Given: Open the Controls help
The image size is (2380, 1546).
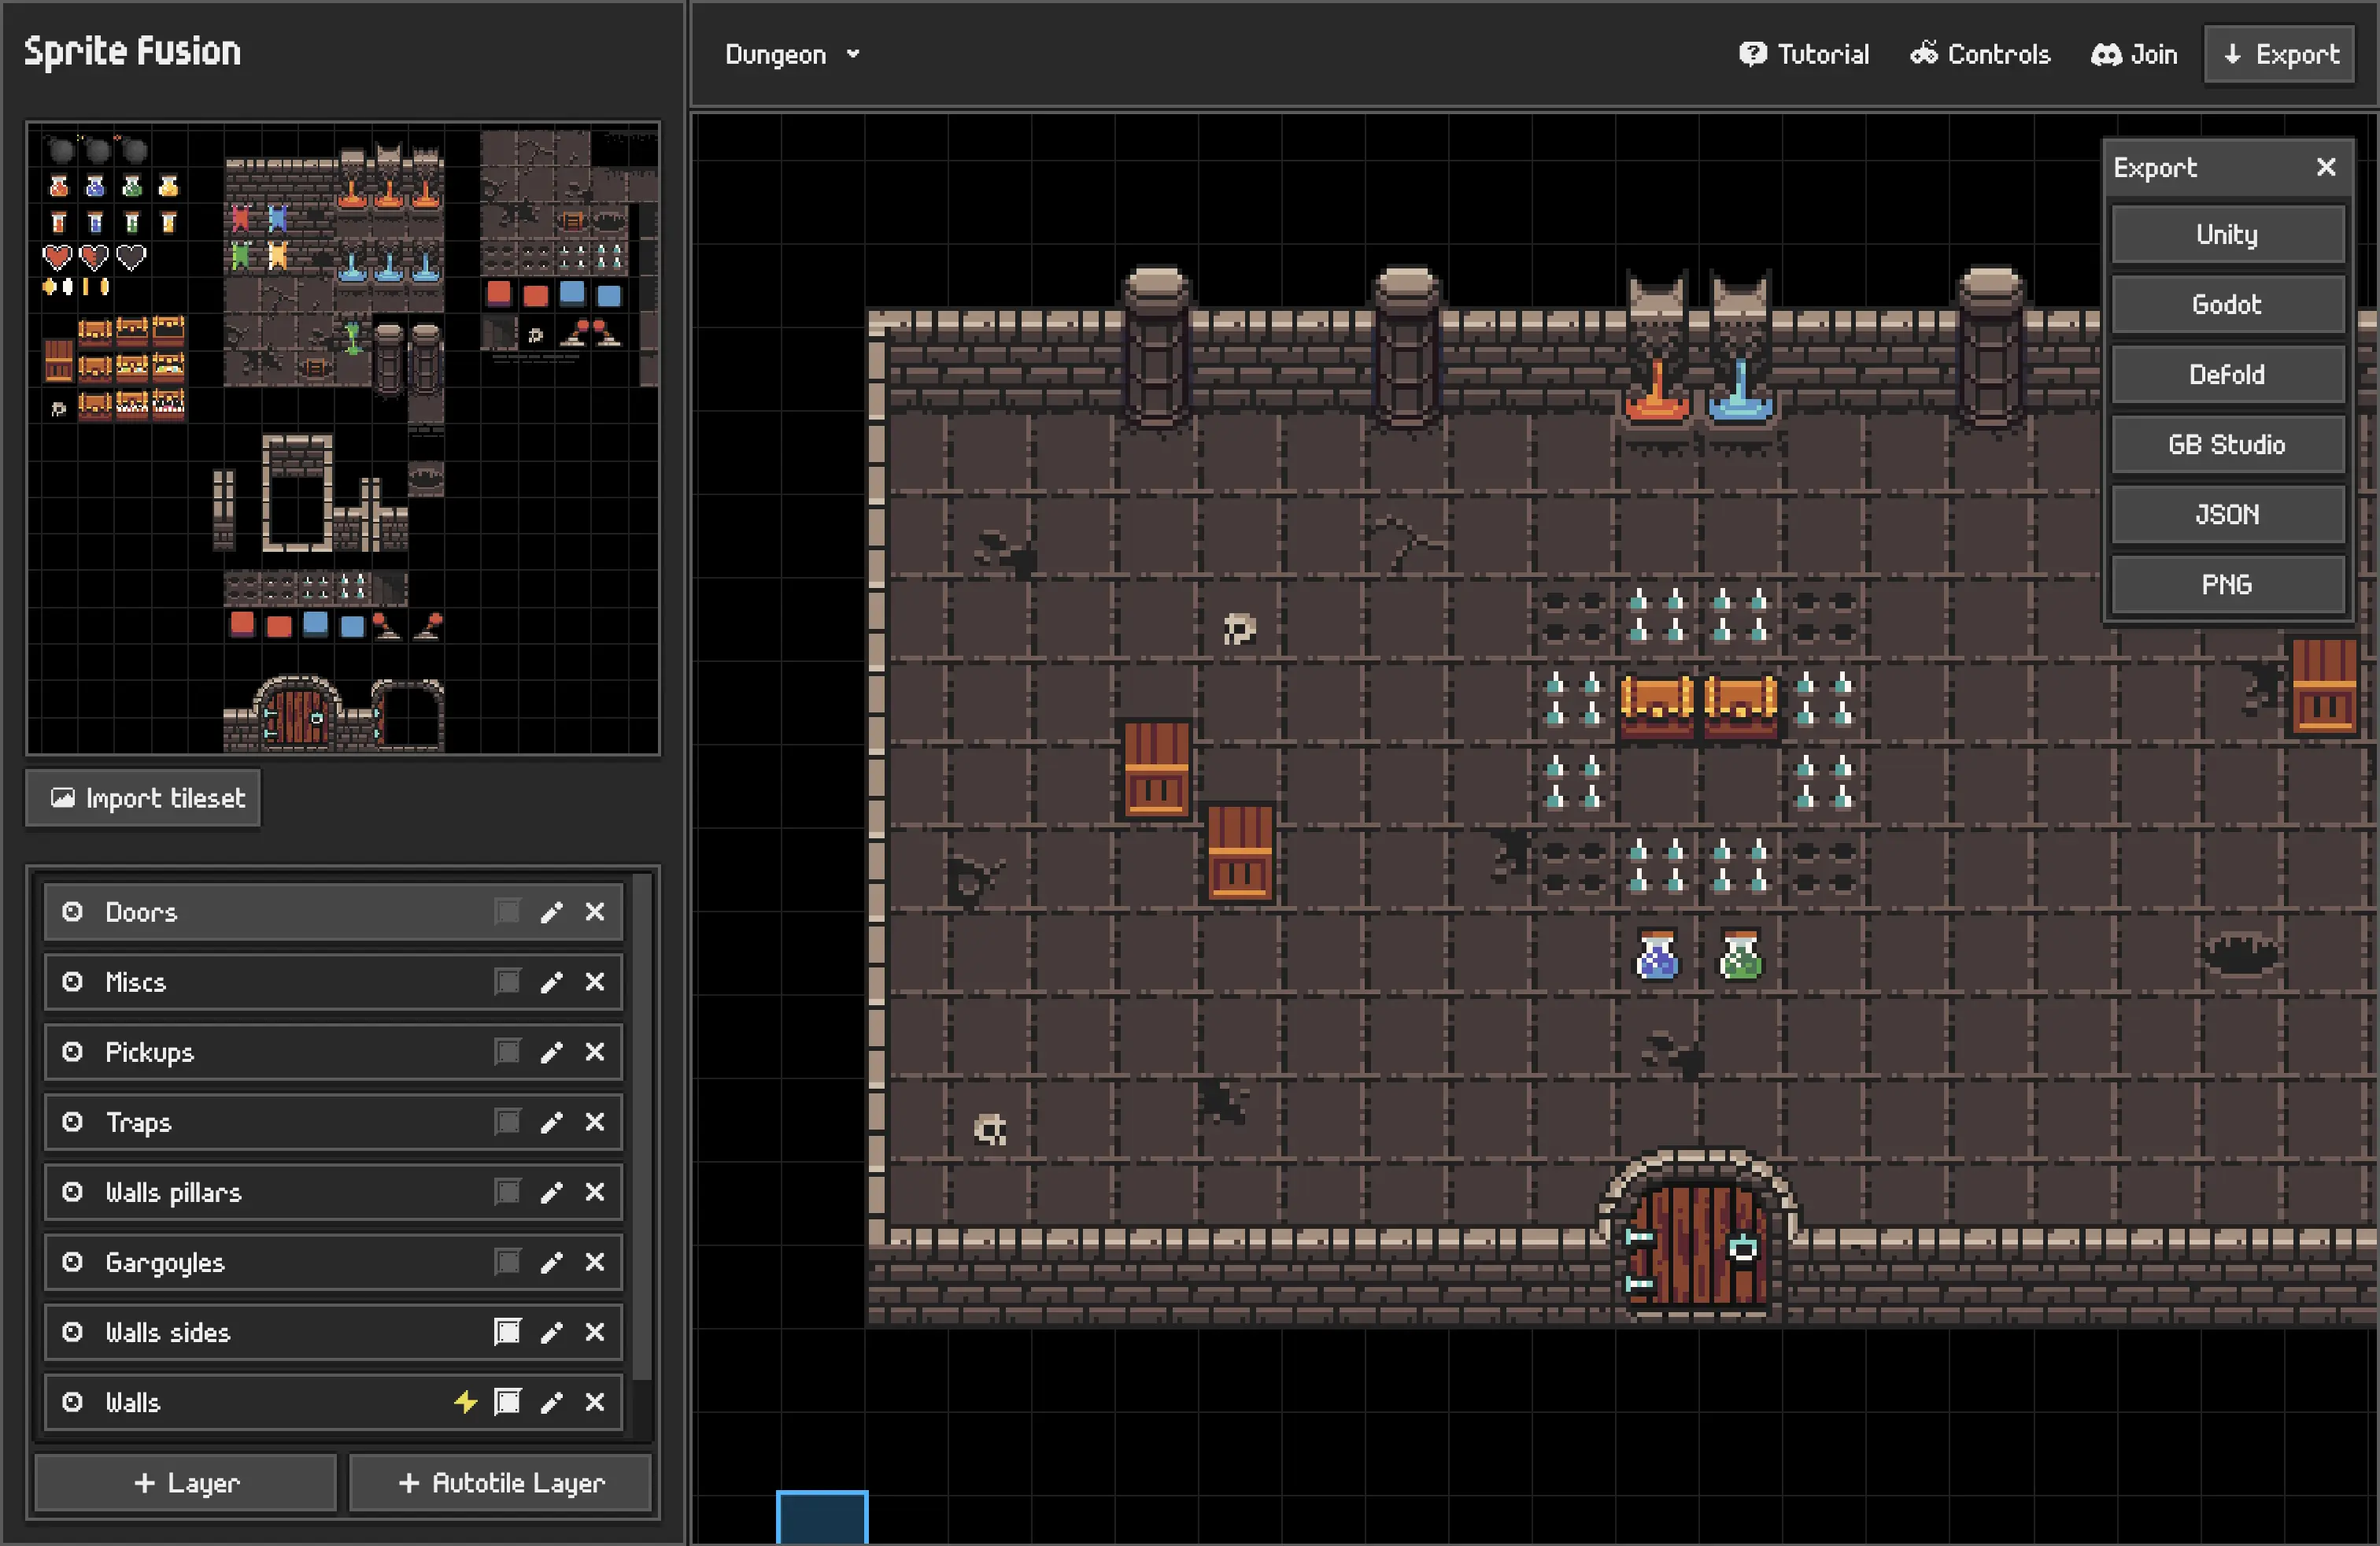Looking at the screenshot, I should [x=1980, y=54].
